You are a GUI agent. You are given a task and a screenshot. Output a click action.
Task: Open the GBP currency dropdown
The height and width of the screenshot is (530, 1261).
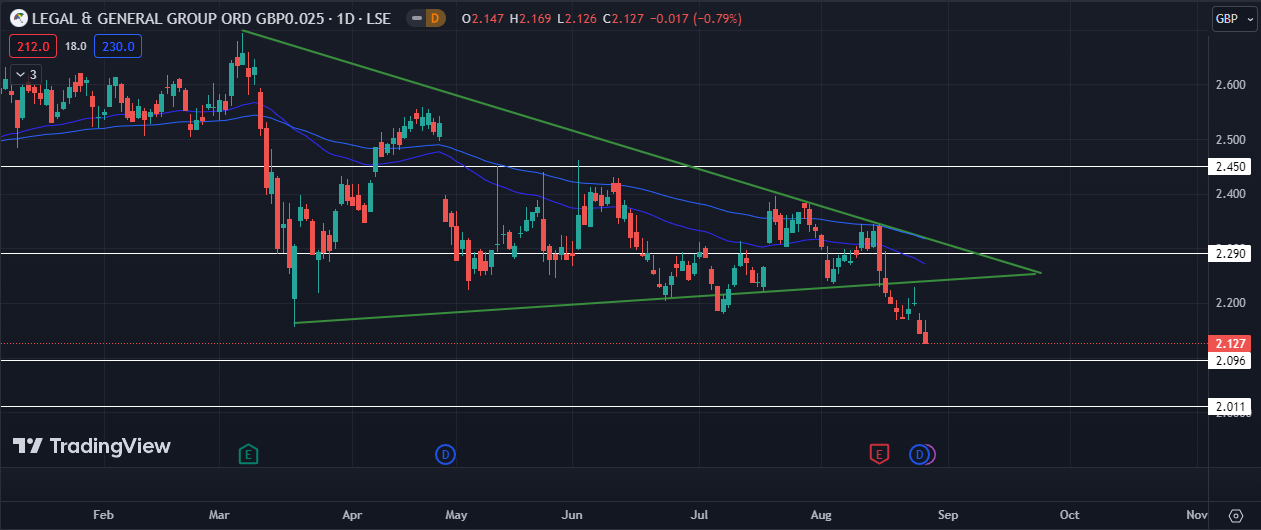pos(1234,18)
